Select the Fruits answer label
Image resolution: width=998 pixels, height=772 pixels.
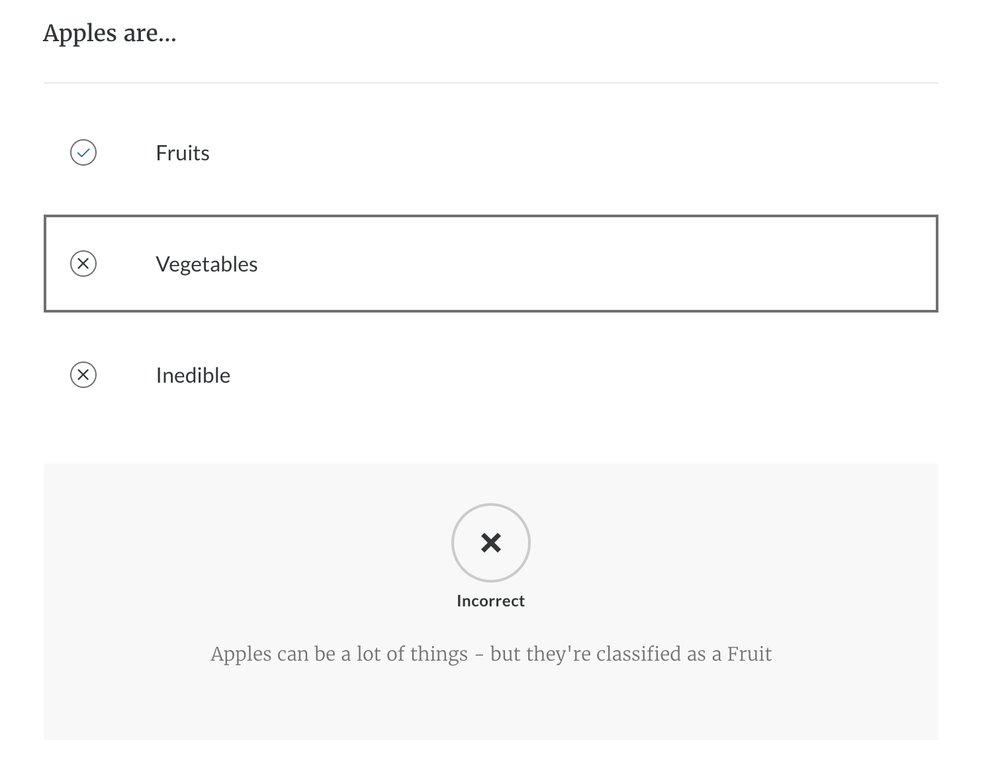[182, 153]
